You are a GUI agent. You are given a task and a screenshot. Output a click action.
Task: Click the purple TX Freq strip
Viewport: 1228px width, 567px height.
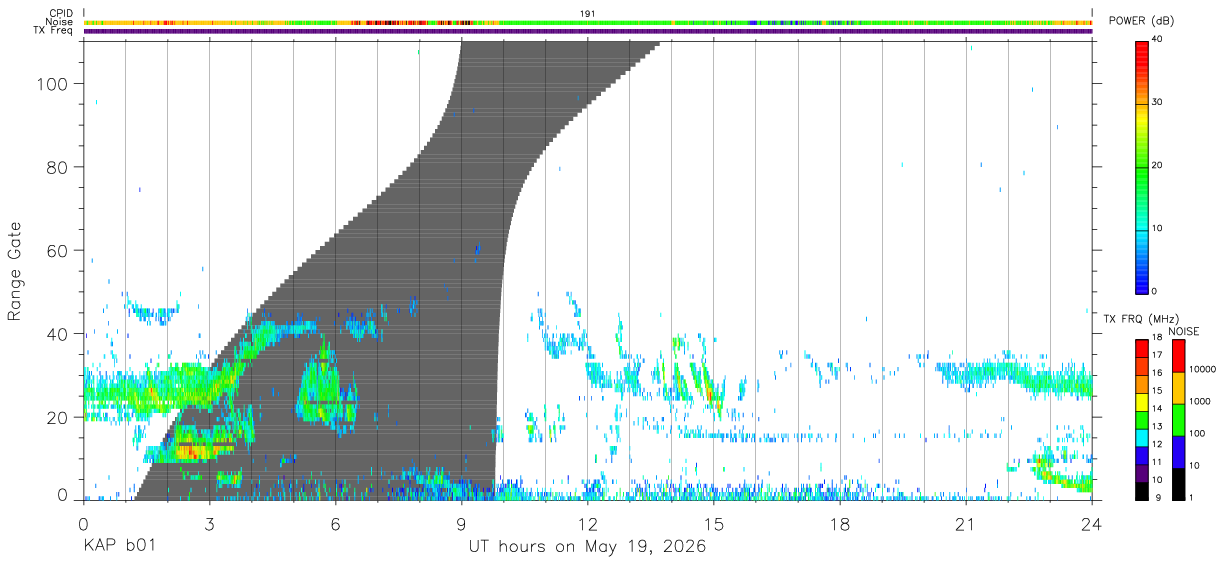(588, 31)
